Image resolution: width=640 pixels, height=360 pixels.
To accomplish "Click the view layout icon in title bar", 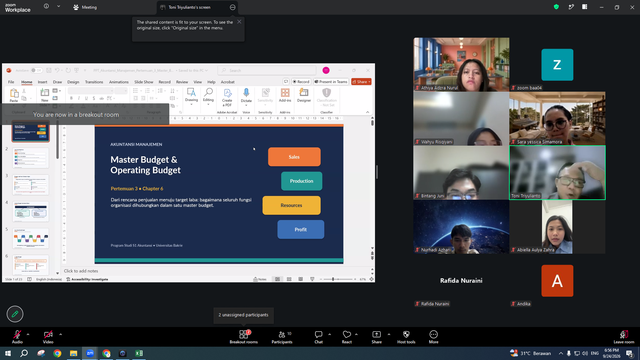I will [x=584, y=7].
